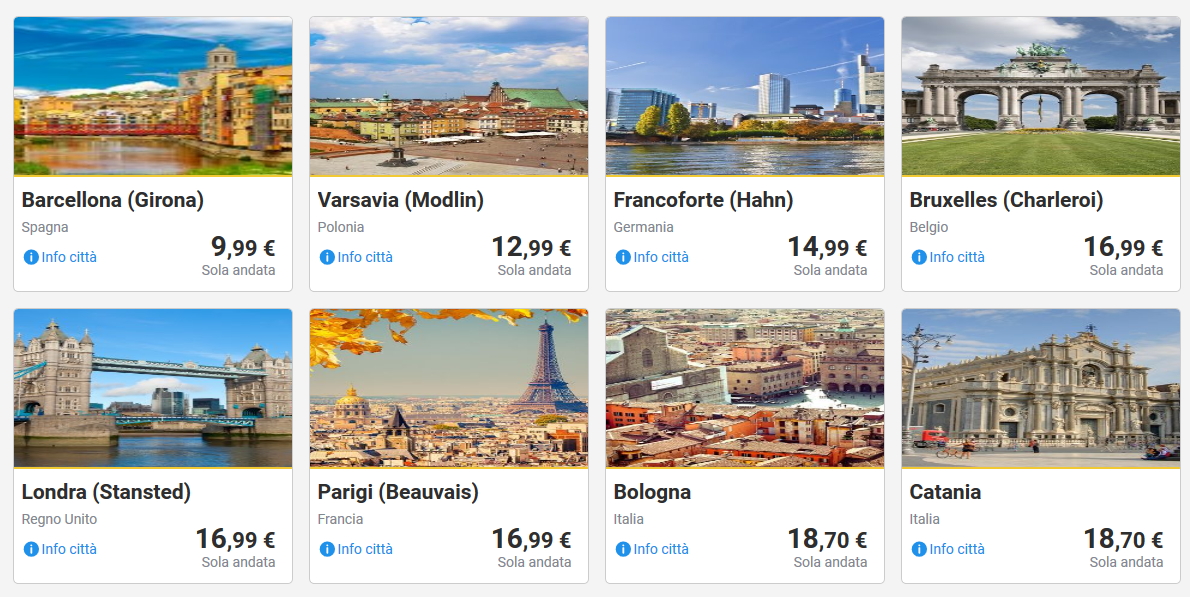Open the Barcellona (Girona) city photo
The image size is (1190, 597).
[153, 96]
